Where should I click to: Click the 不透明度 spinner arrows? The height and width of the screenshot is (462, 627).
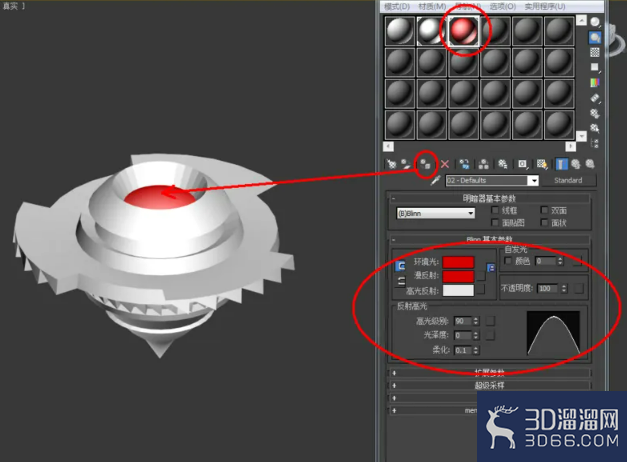coord(564,288)
